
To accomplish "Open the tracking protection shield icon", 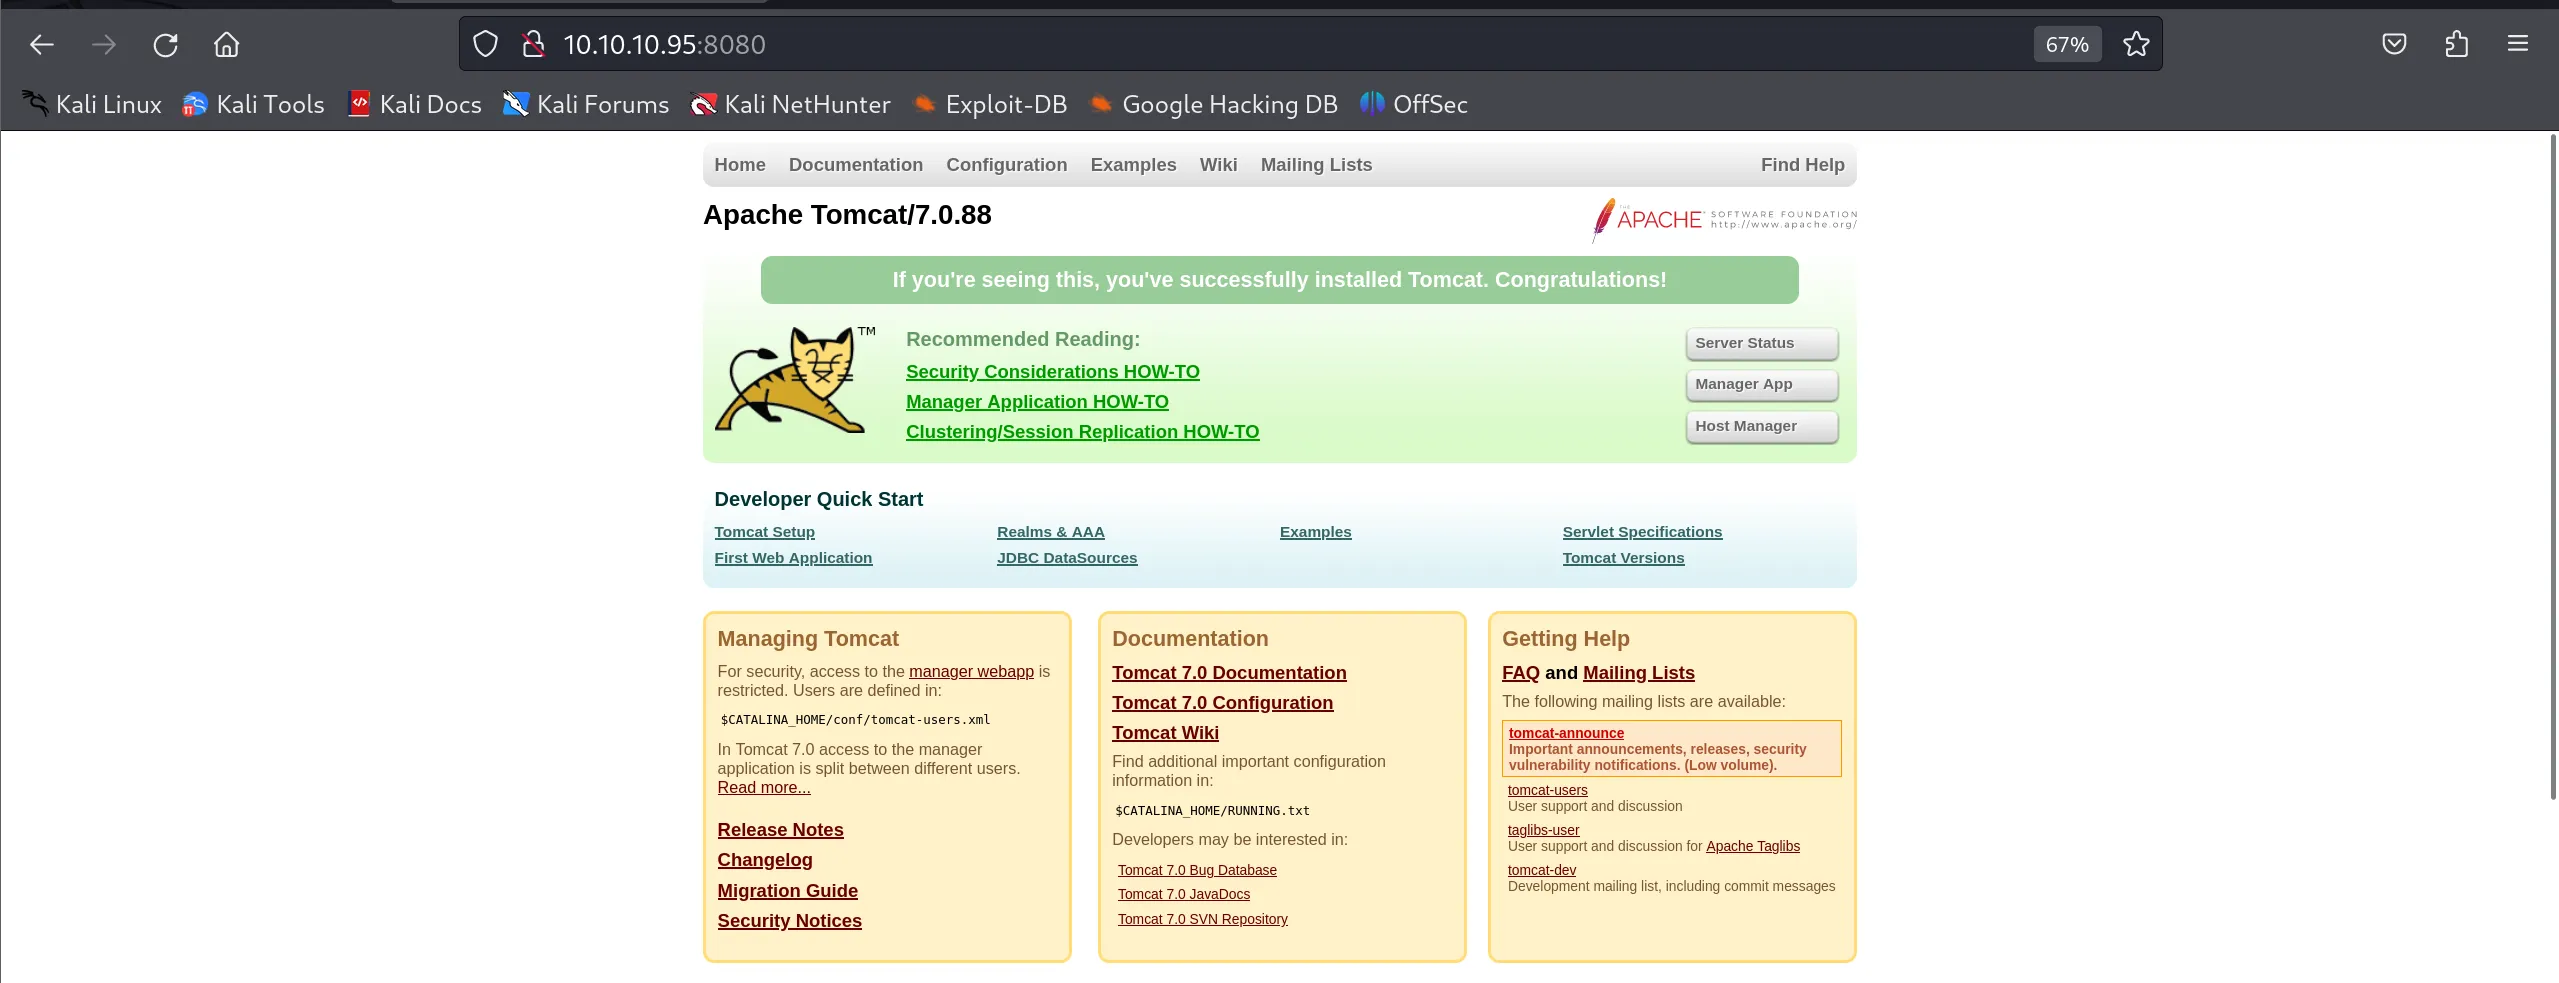I will [485, 45].
